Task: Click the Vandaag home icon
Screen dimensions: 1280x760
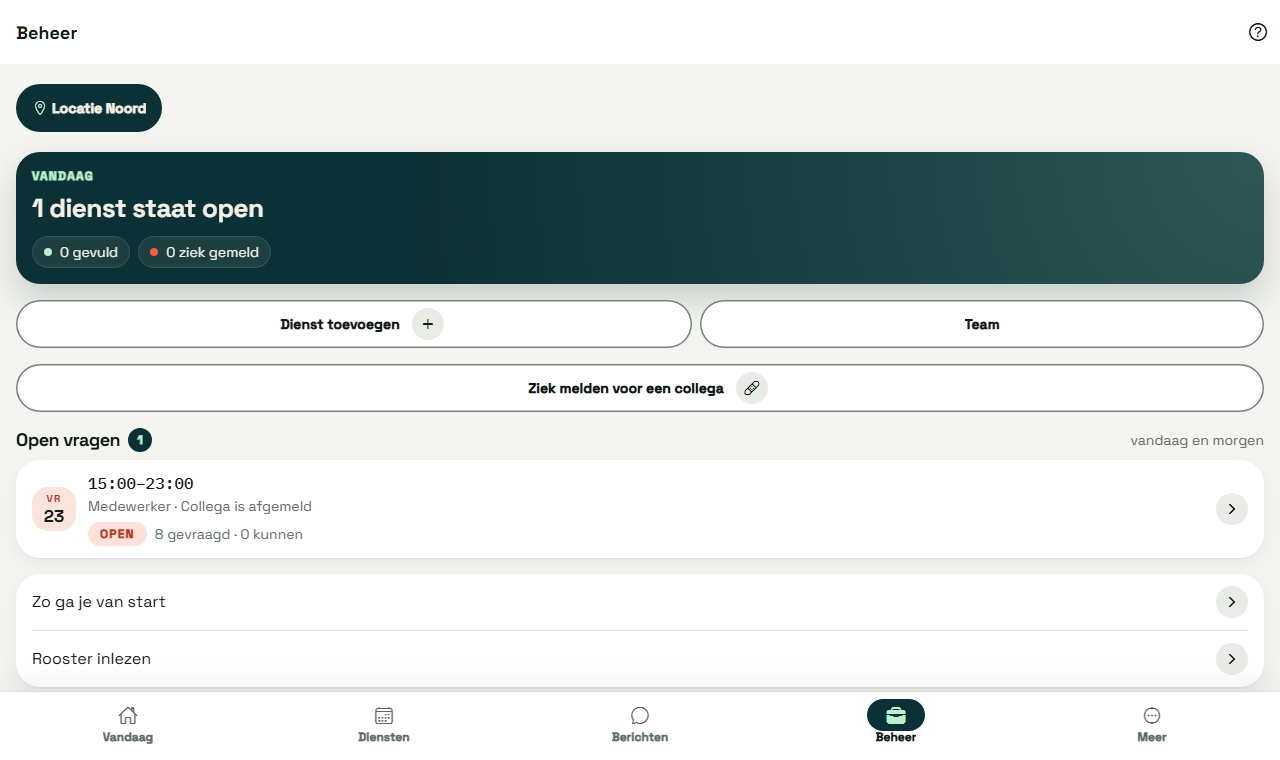Action: click(x=128, y=715)
